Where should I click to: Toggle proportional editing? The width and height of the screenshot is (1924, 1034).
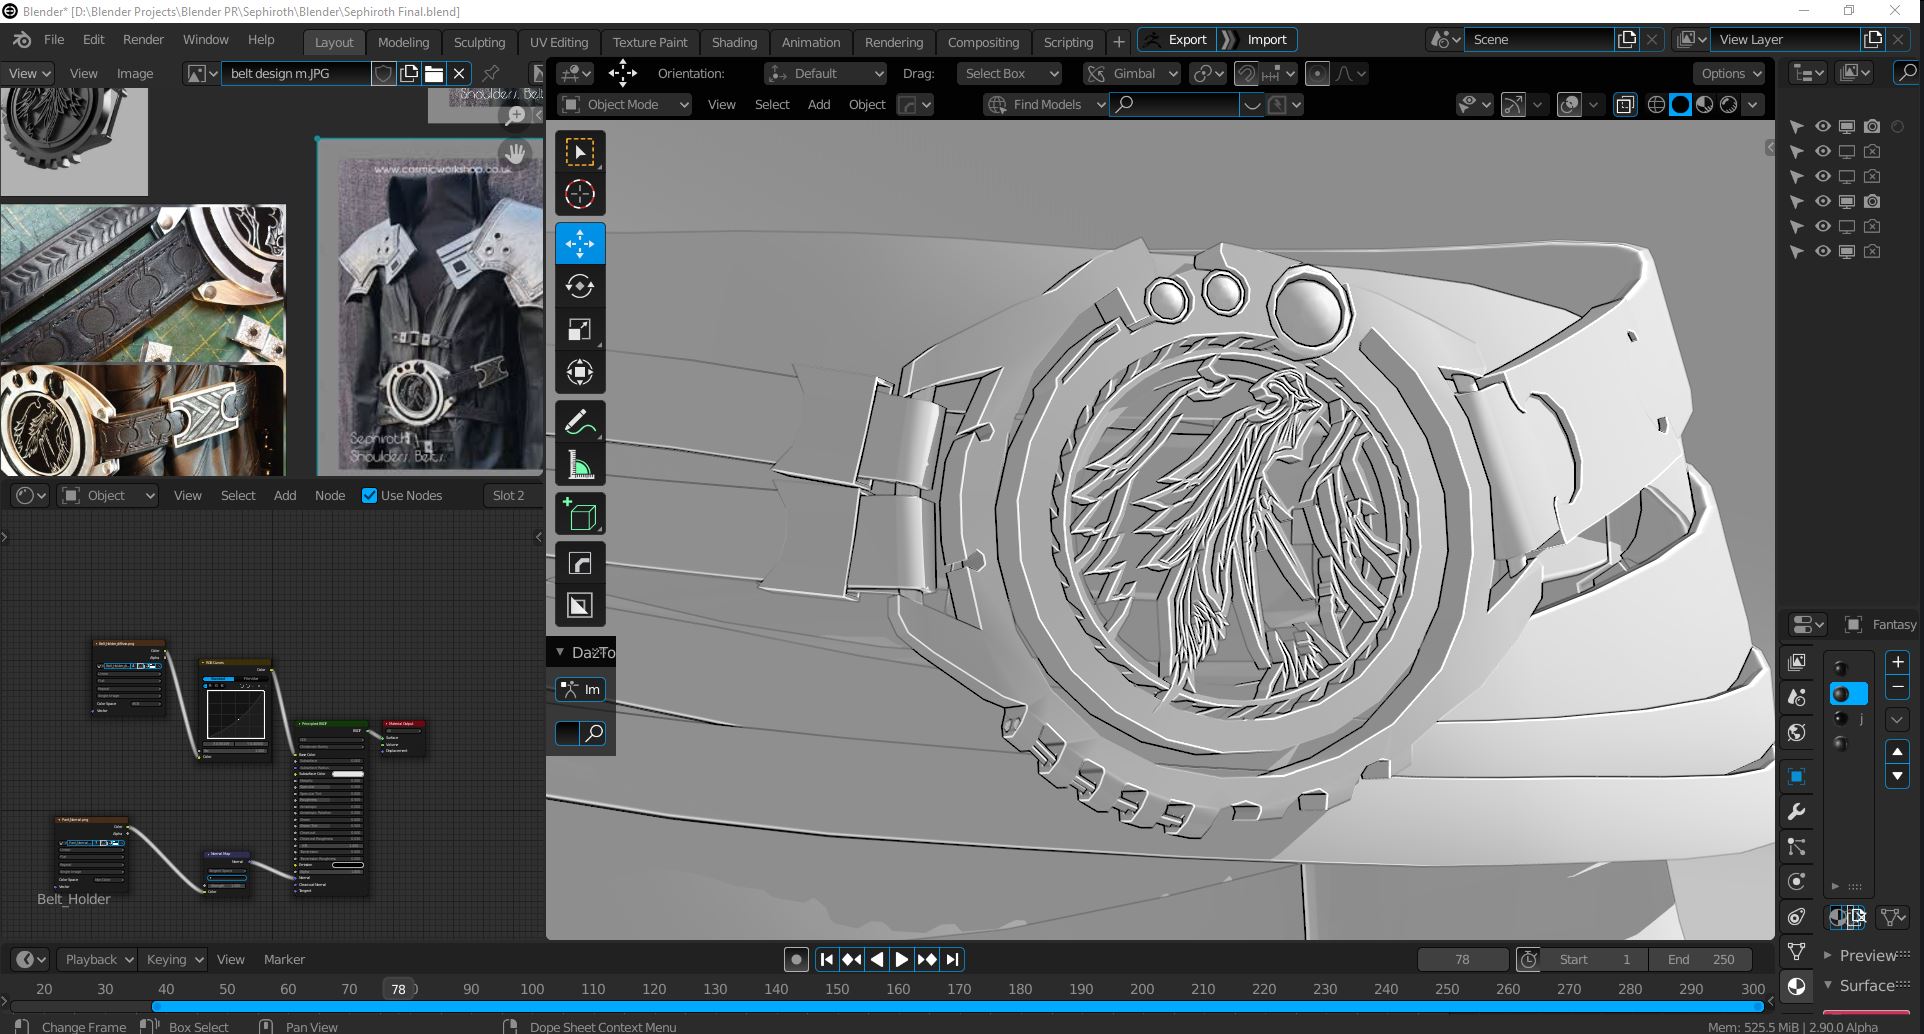[1318, 73]
